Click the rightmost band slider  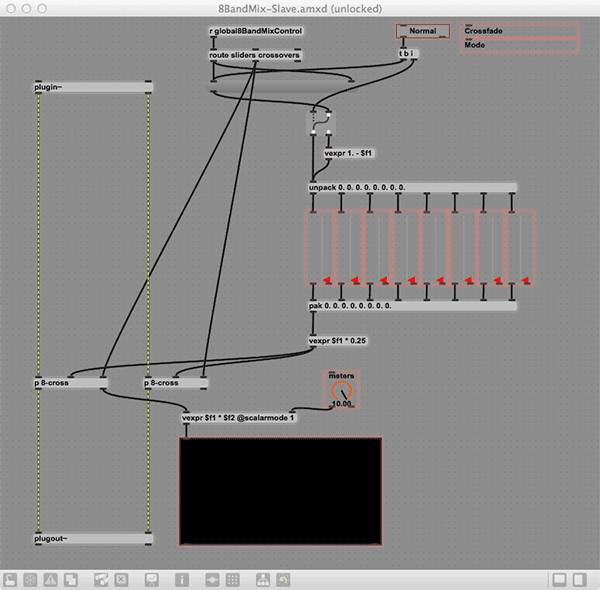point(520,248)
